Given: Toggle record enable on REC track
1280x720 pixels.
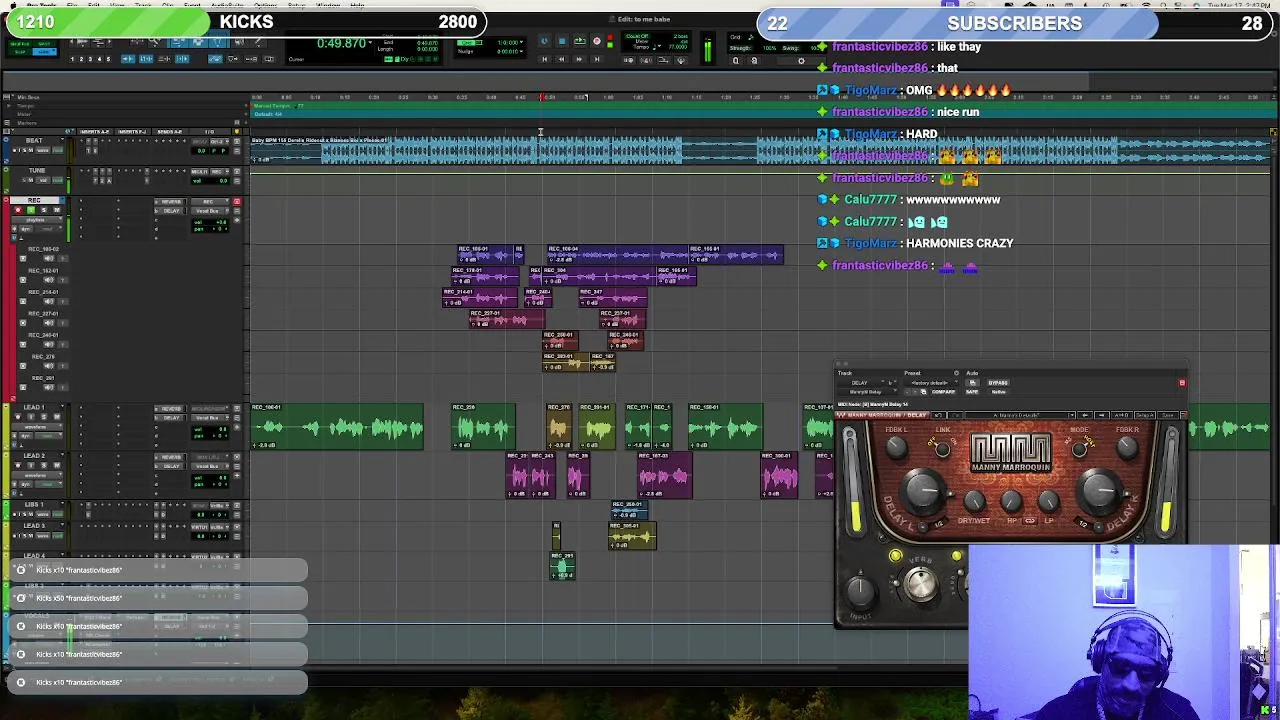Looking at the screenshot, I should pos(18,210).
